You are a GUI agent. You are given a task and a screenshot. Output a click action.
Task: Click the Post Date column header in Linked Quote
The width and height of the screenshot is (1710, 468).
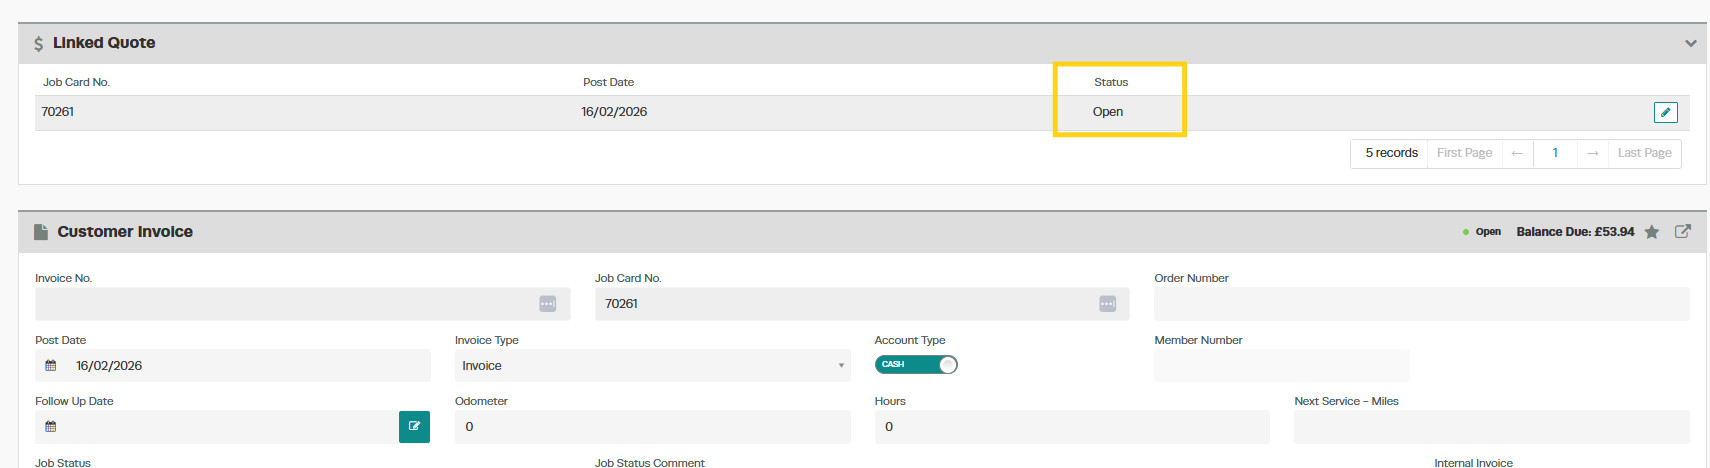608,82
